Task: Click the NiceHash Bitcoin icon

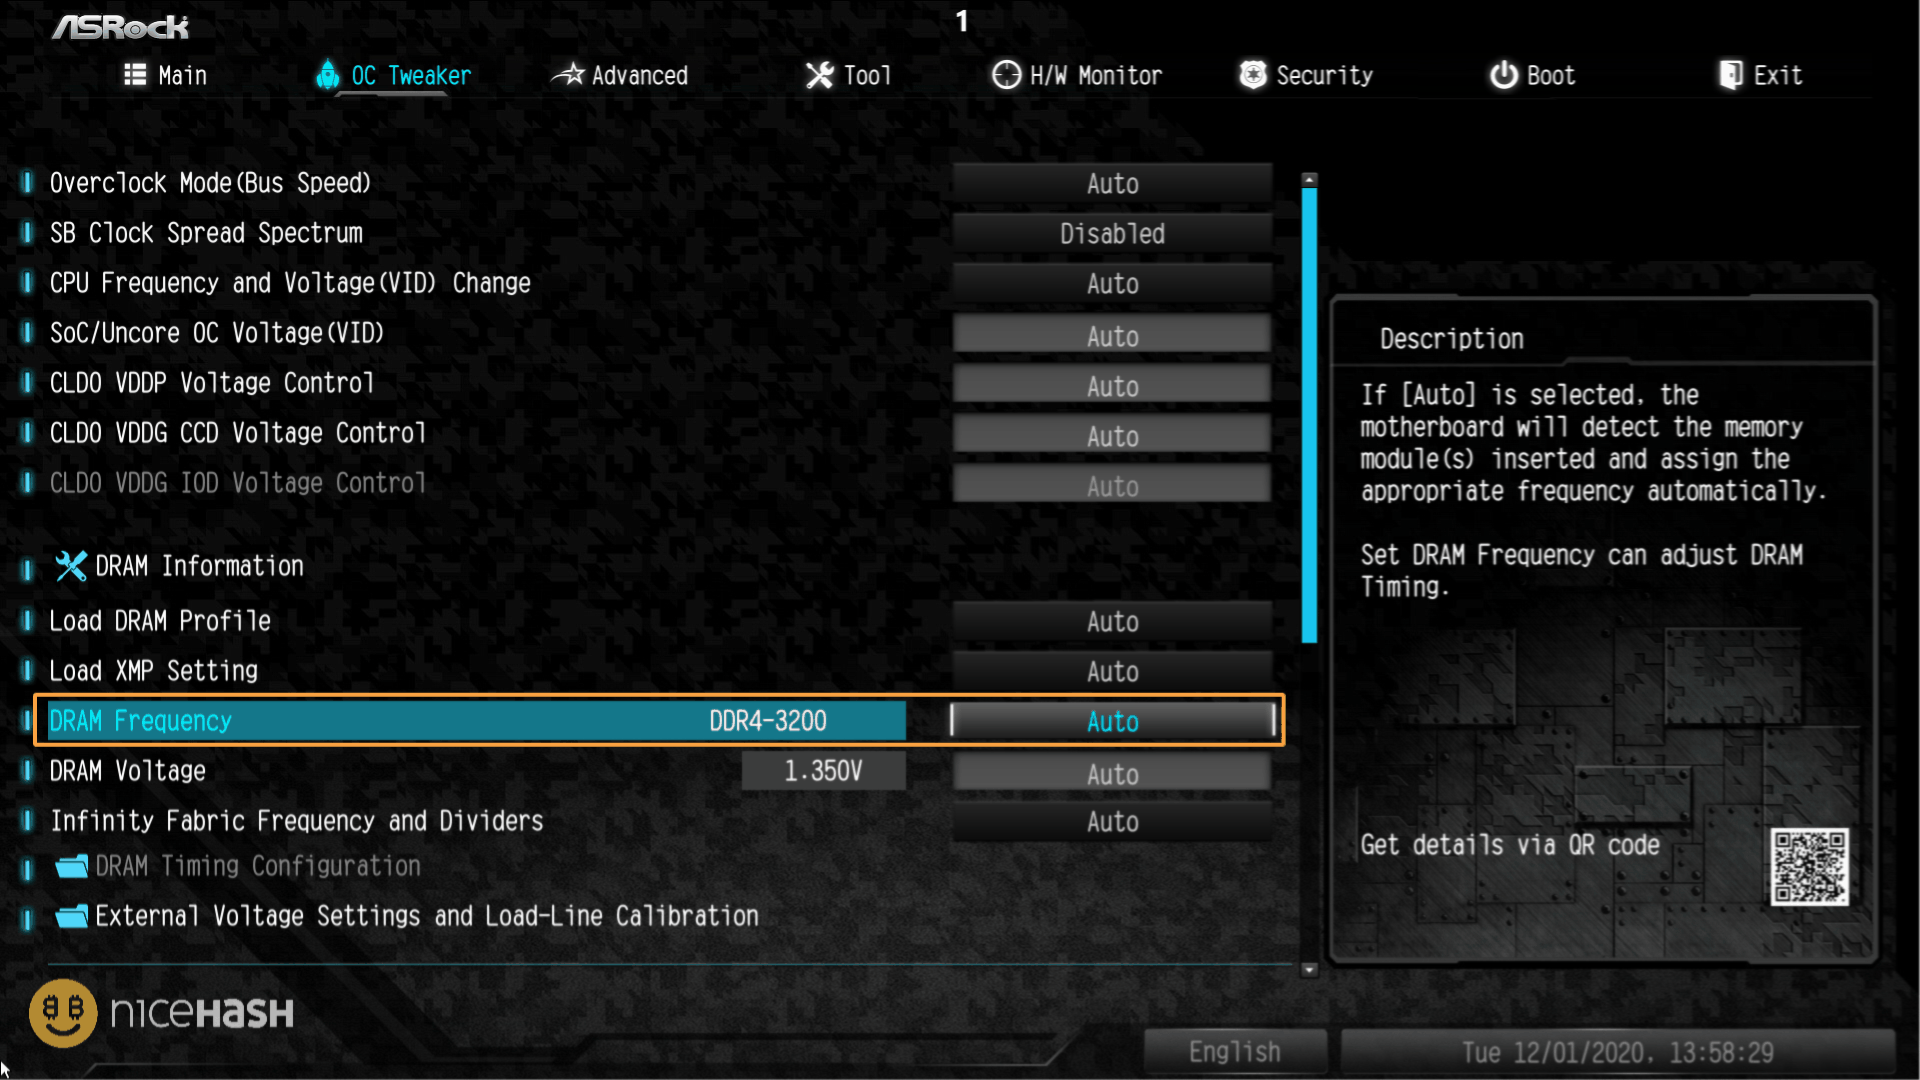Action: click(62, 1014)
